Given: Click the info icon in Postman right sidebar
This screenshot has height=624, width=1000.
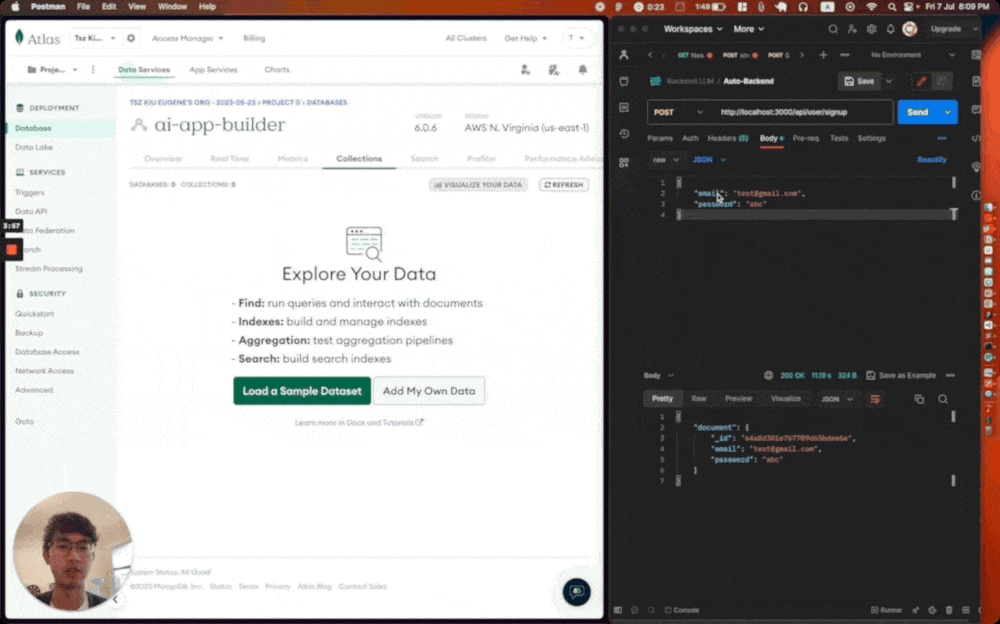Looking at the screenshot, I should (x=976, y=195).
